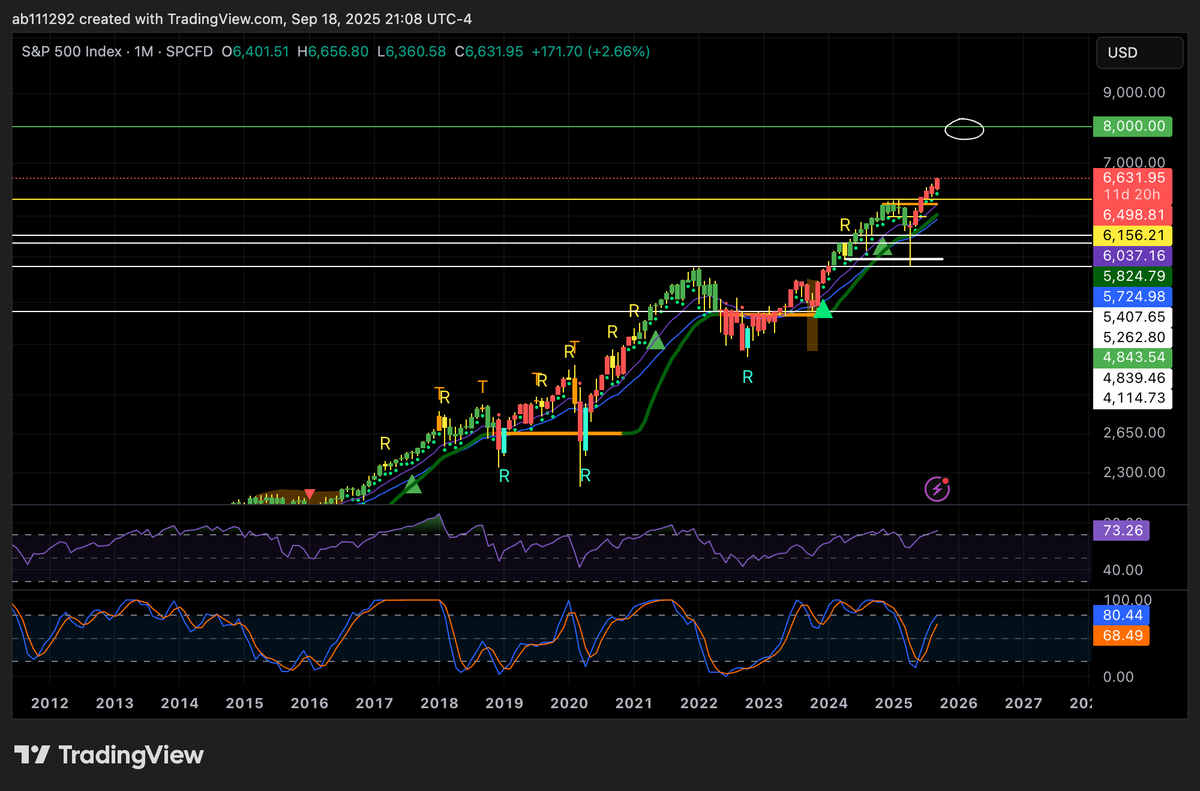
Task: Click the current price label 6,631.95
Action: (1132, 177)
